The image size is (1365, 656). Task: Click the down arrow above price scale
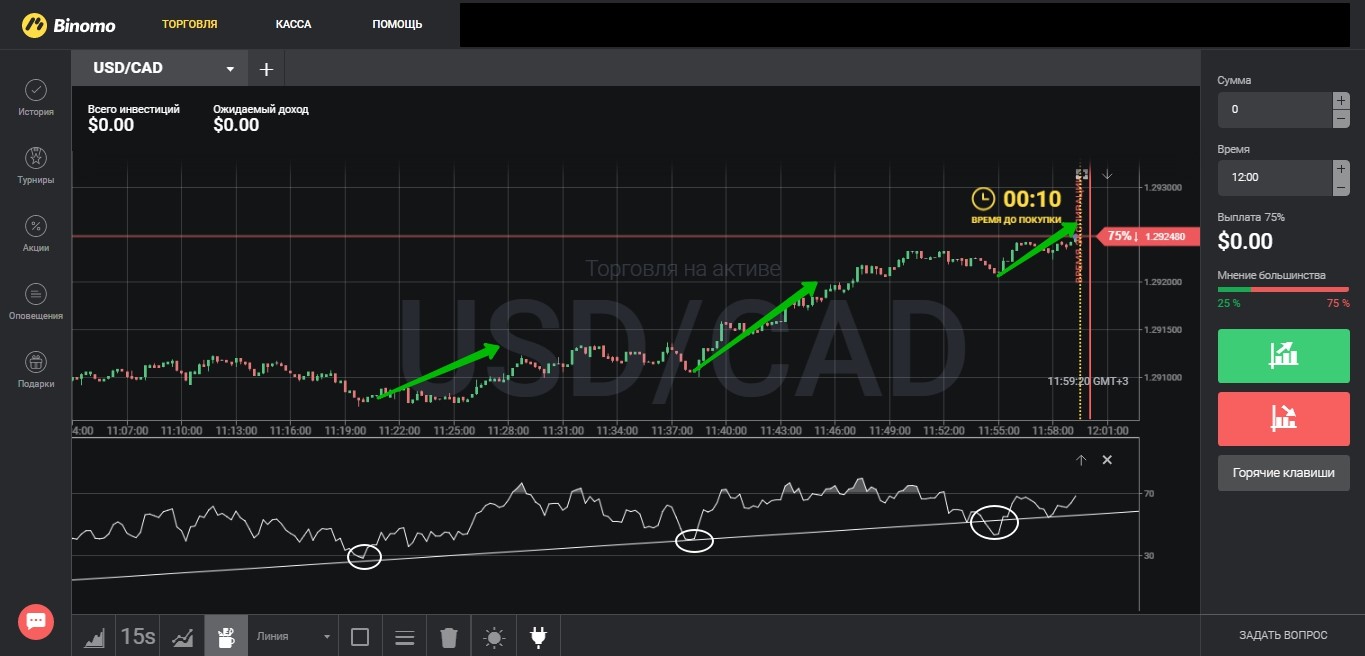click(1107, 175)
